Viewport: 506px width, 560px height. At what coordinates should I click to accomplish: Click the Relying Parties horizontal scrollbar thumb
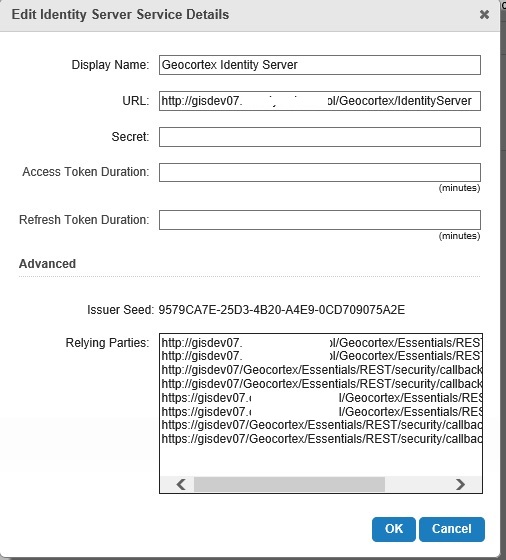(289, 484)
